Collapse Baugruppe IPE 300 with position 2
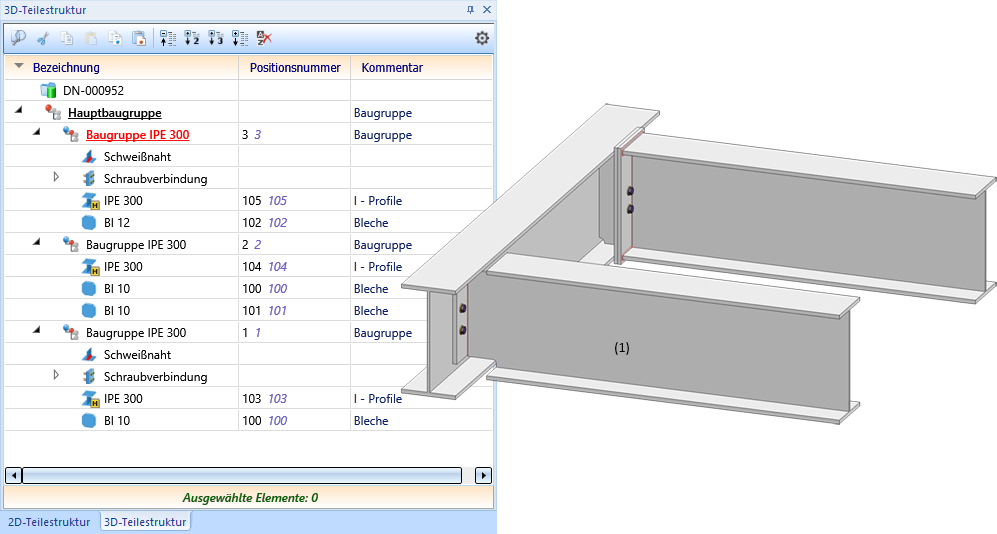The height and width of the screenshot is (534, 997). (x=36, y=242)
